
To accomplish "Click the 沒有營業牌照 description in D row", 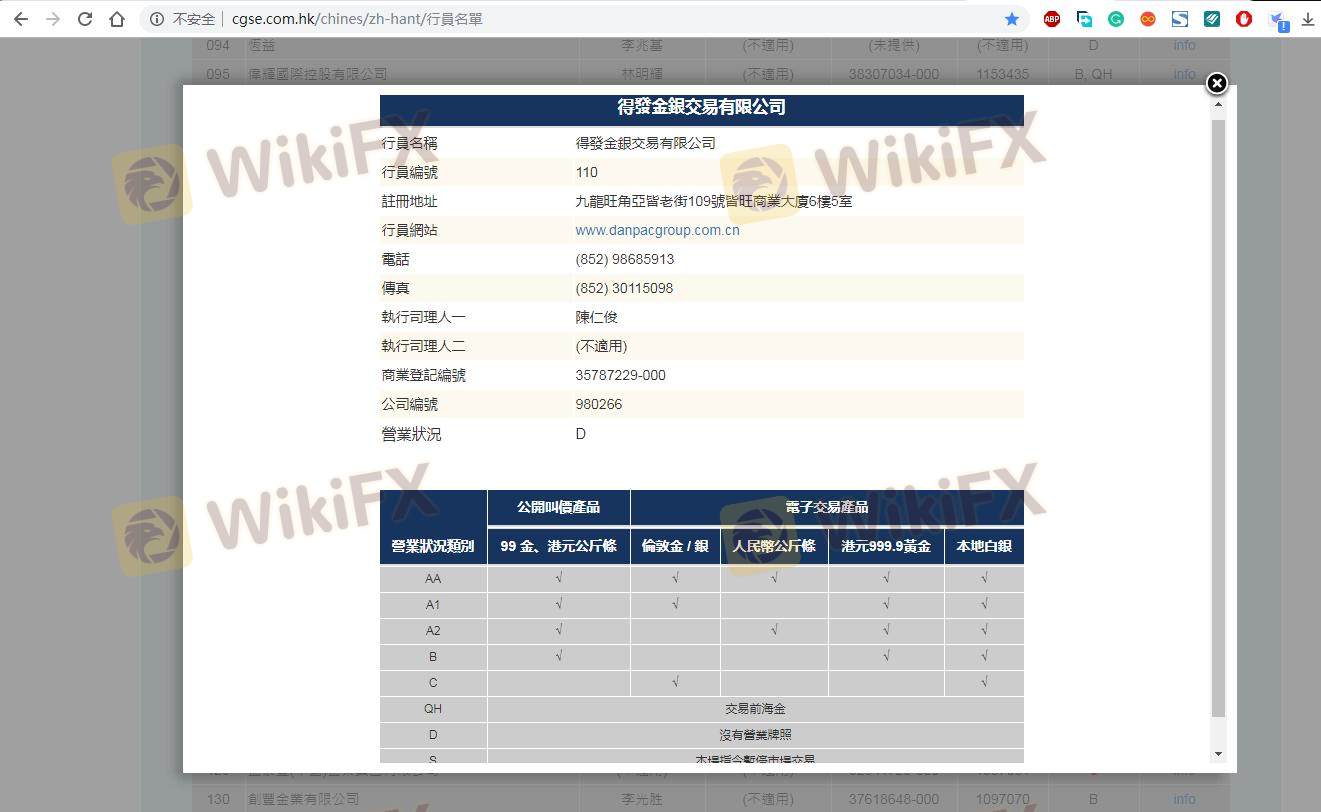I will point(755,735).
